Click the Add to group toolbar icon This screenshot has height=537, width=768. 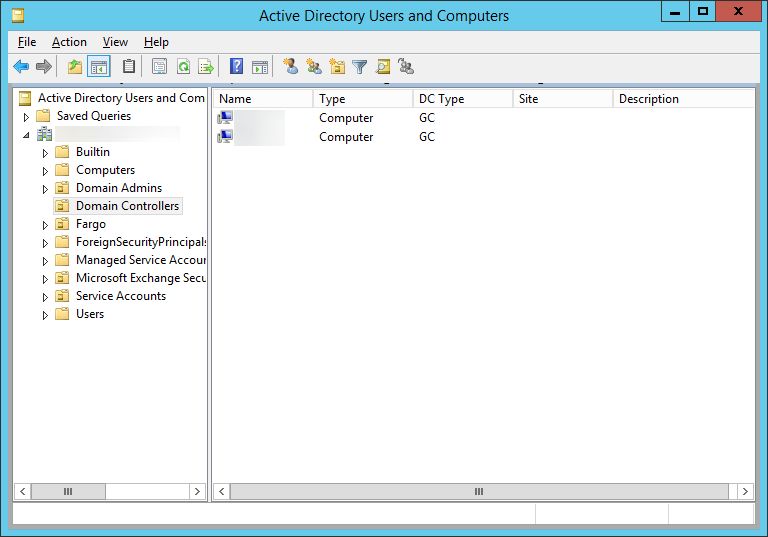pos(406,66)
